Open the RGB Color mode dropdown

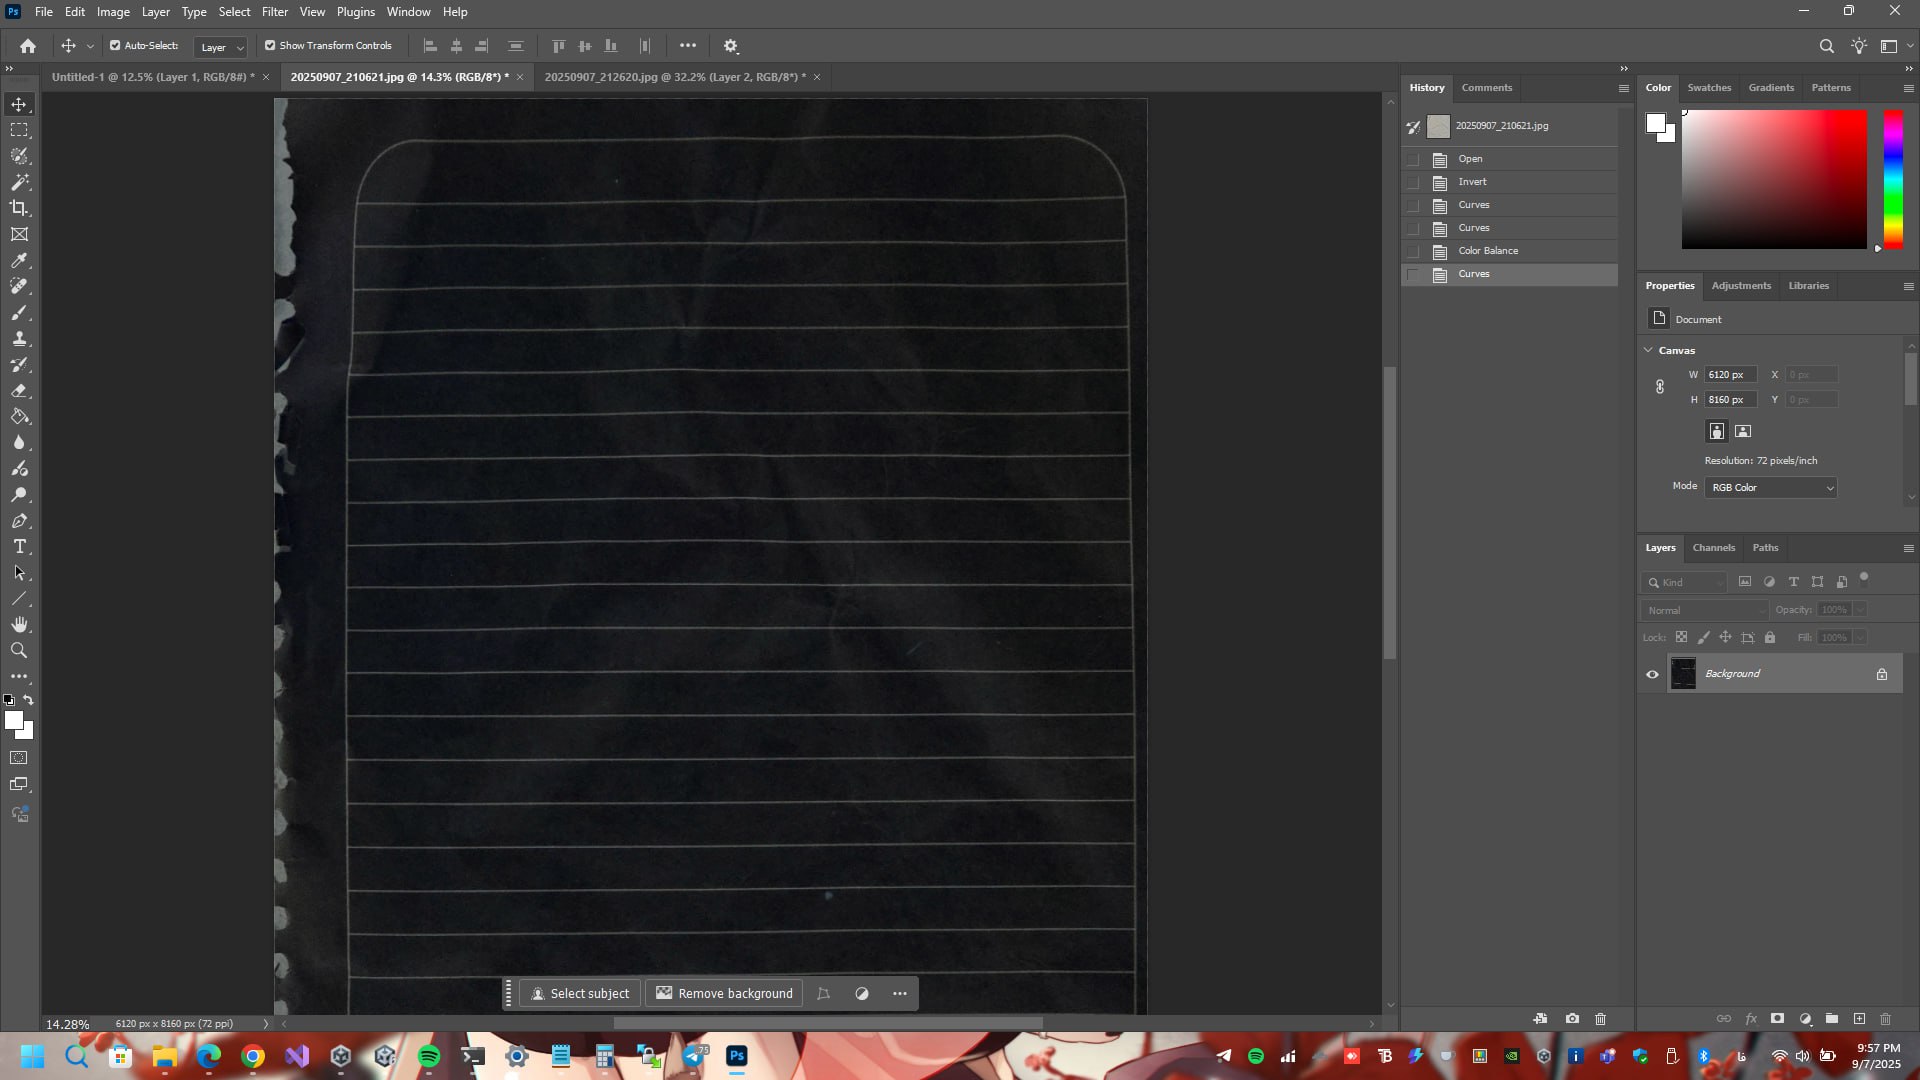[x=1770, y=488]
